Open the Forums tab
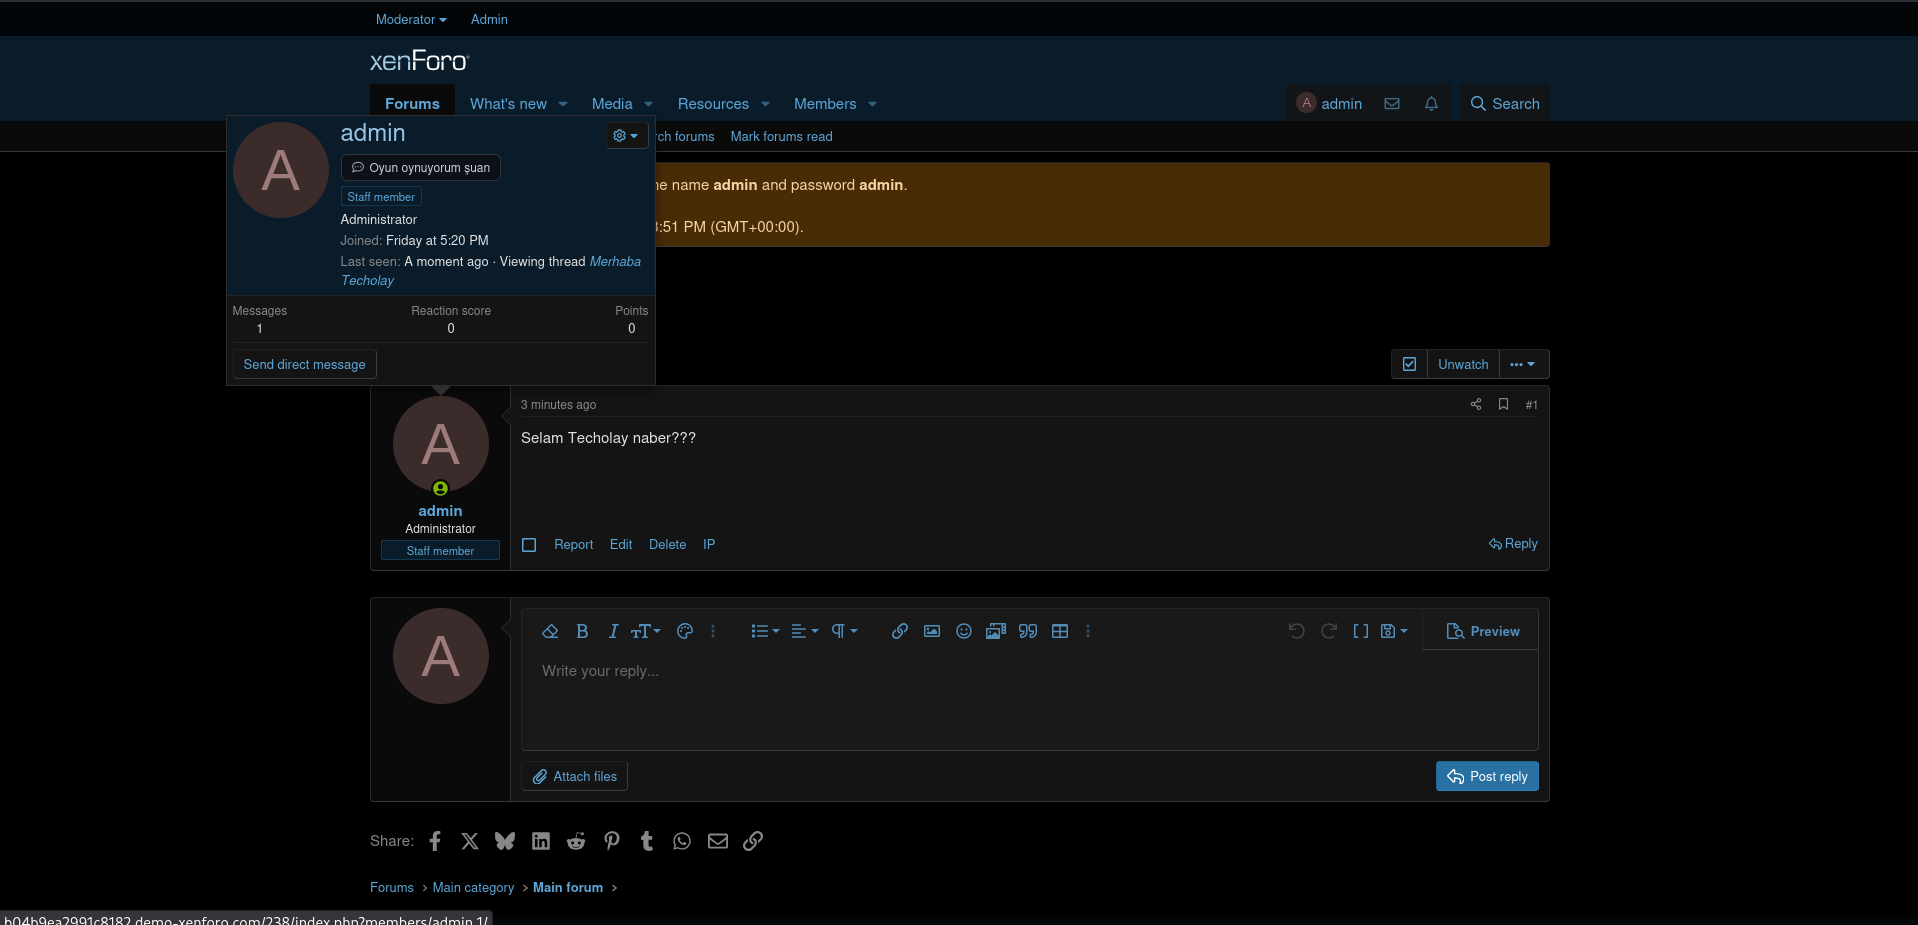 412,104
